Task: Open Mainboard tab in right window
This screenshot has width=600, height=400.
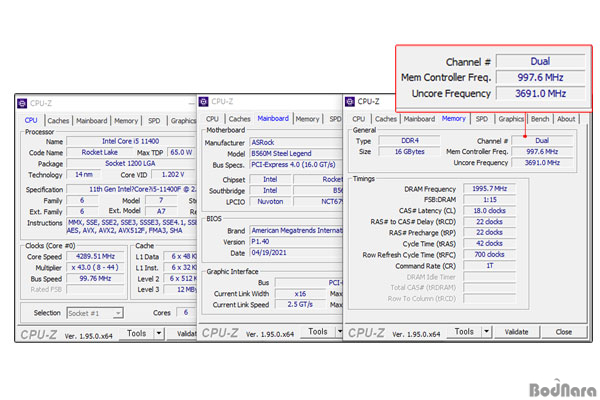Action: pyautogui.click(x=419, y=119)
